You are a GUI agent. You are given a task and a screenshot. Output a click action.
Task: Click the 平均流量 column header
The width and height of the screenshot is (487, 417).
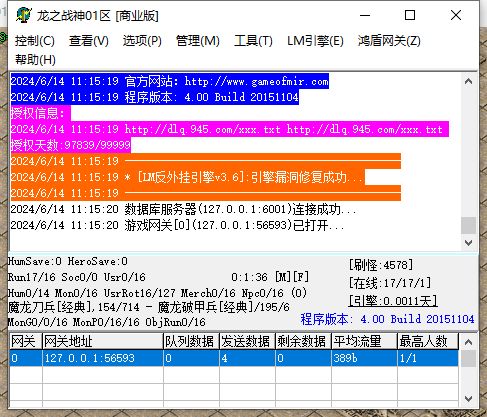[364, 341]
